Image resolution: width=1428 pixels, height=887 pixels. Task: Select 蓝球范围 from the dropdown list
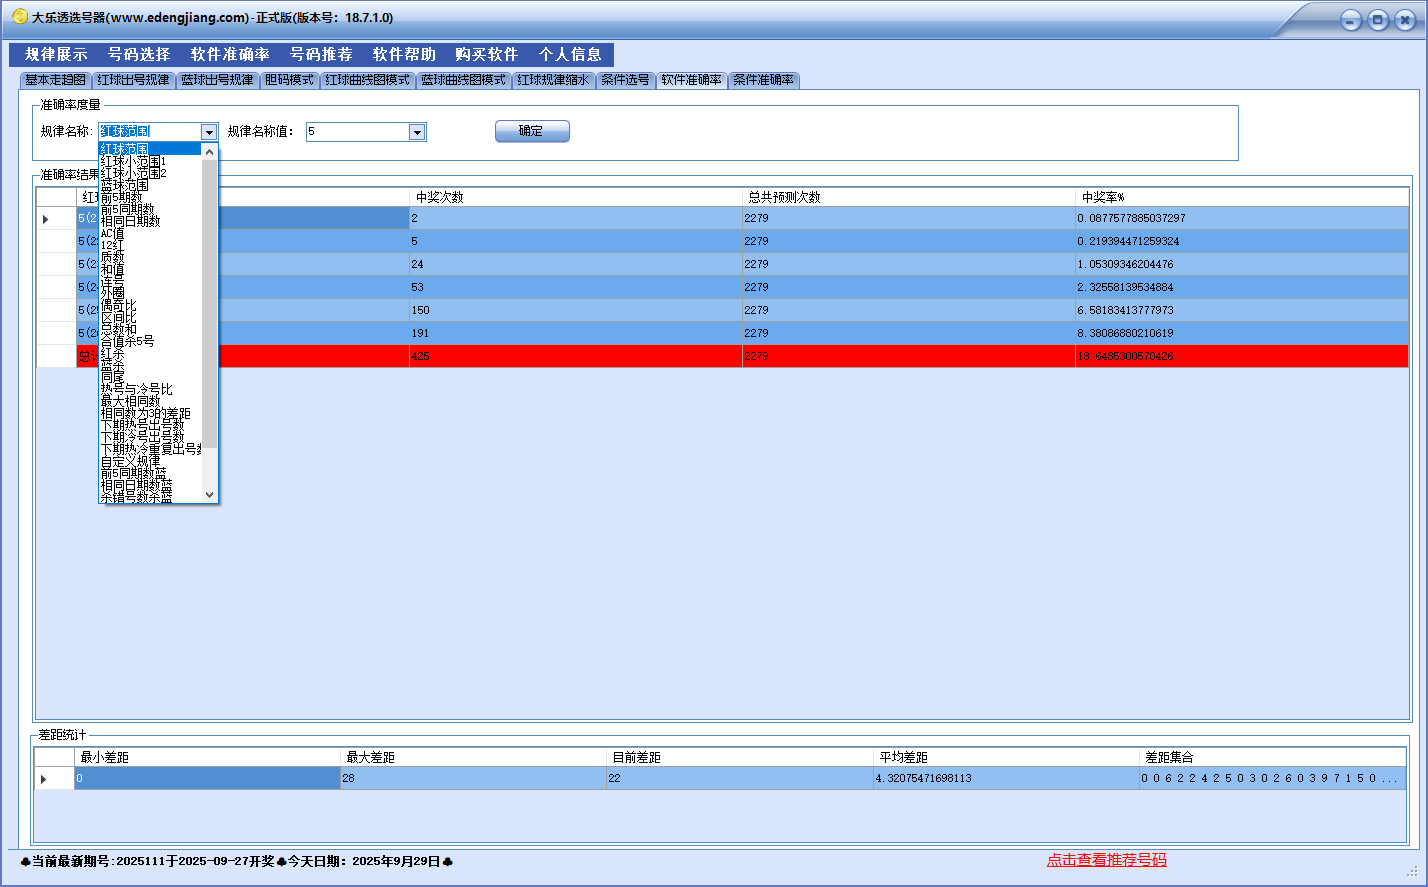(125, 185)
